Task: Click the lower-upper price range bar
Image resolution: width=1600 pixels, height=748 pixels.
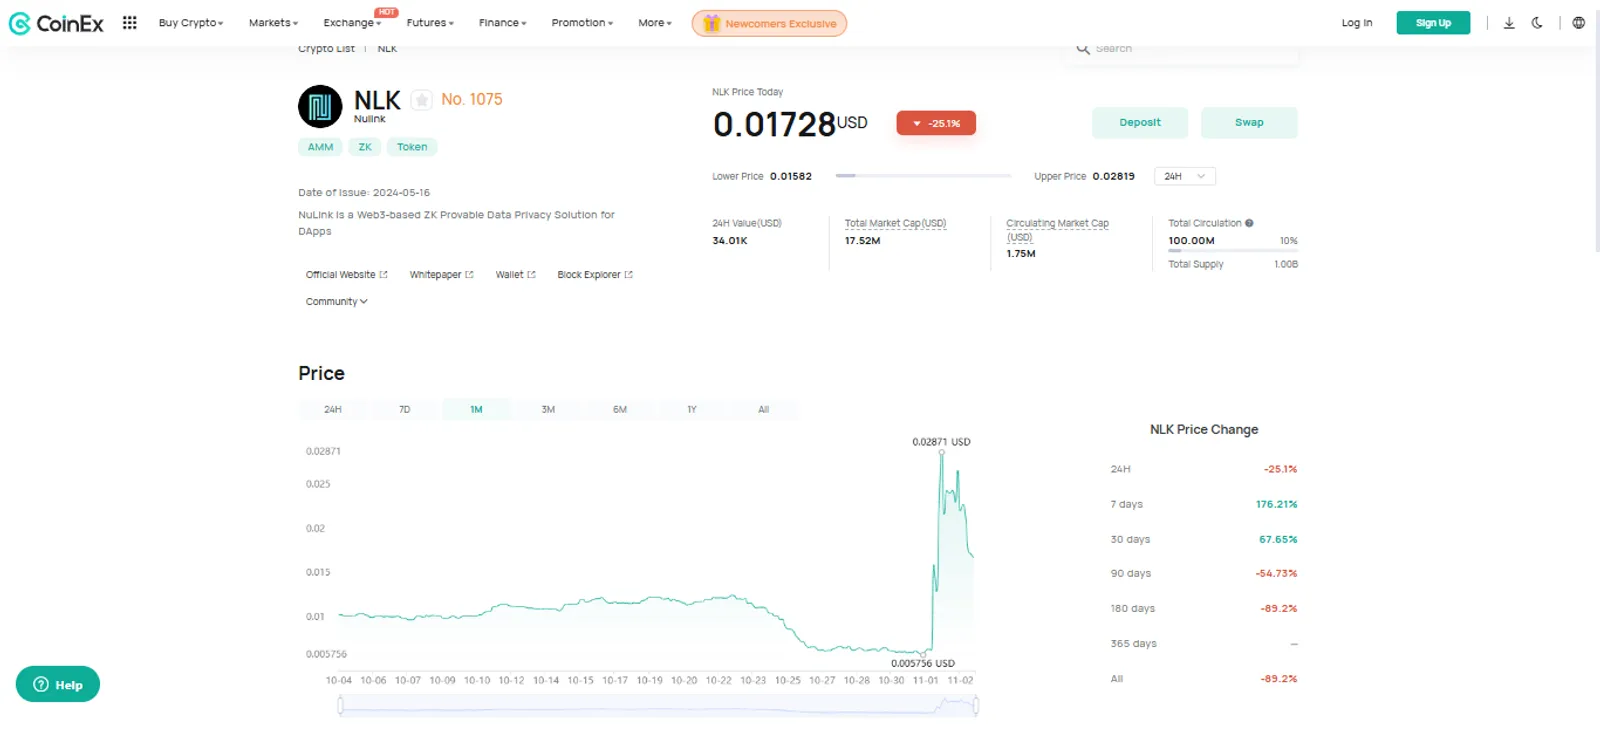Action: point(923,176)
